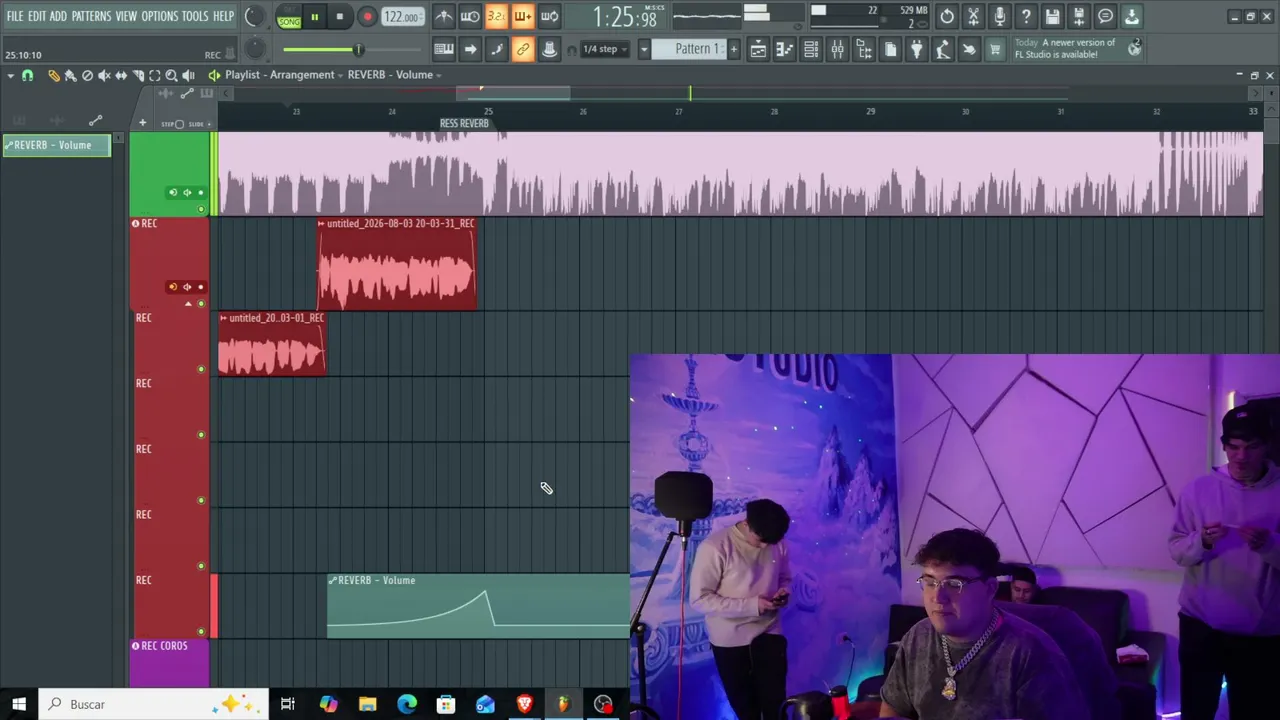The width and height of the screenshot is (1280, 720).
Task: Open the Pattern 1 selector dropdown arrow
Action: (x=644, y=49)
